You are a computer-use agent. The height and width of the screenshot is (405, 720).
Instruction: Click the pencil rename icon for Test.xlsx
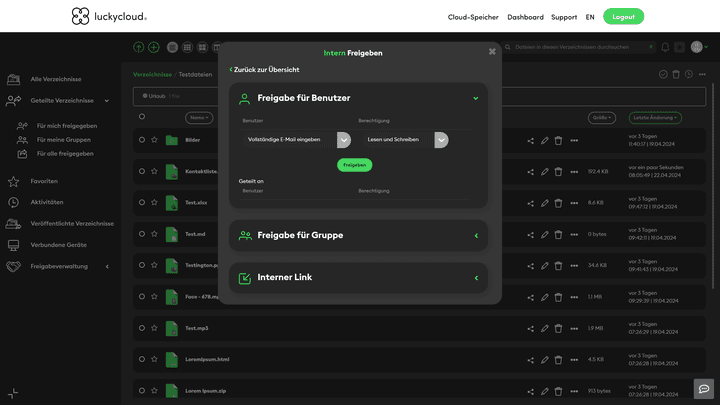pyautogui.click(x=545, y=203)
